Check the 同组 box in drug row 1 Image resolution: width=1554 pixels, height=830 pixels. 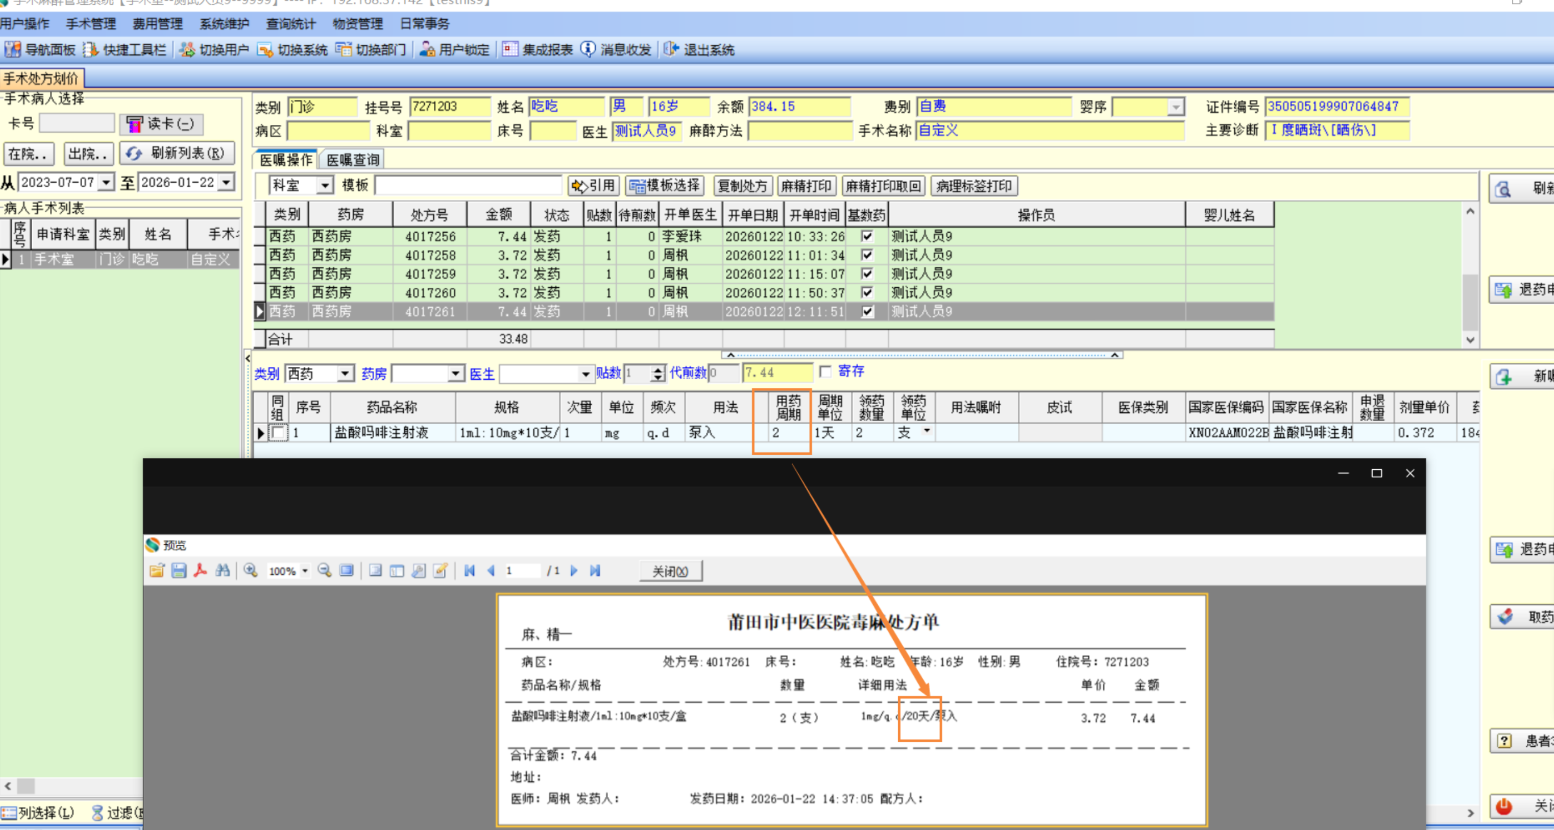pyautogui.click(x=279, y=433)
